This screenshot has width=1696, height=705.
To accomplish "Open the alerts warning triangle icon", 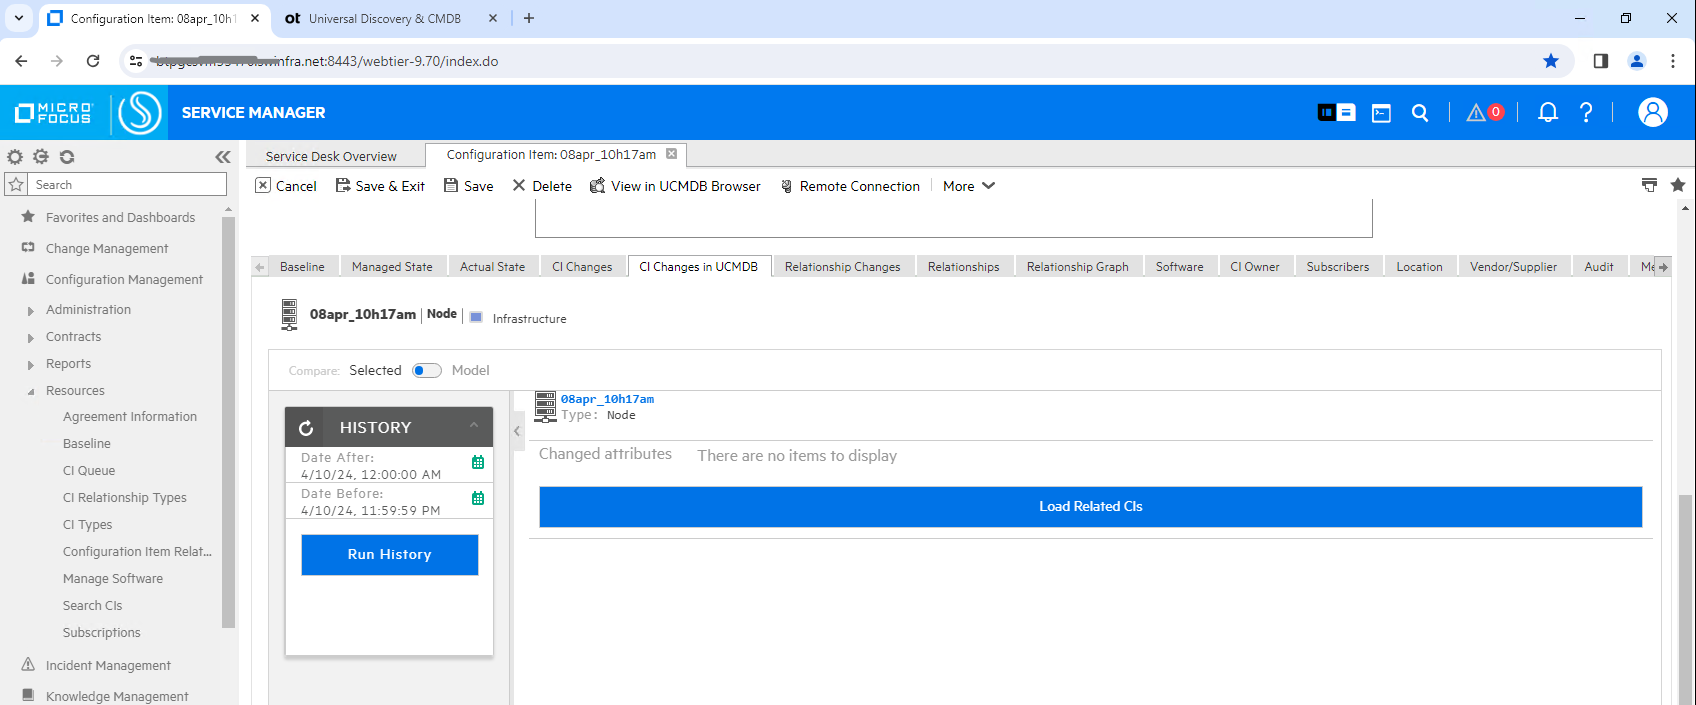I will 1476,113.
